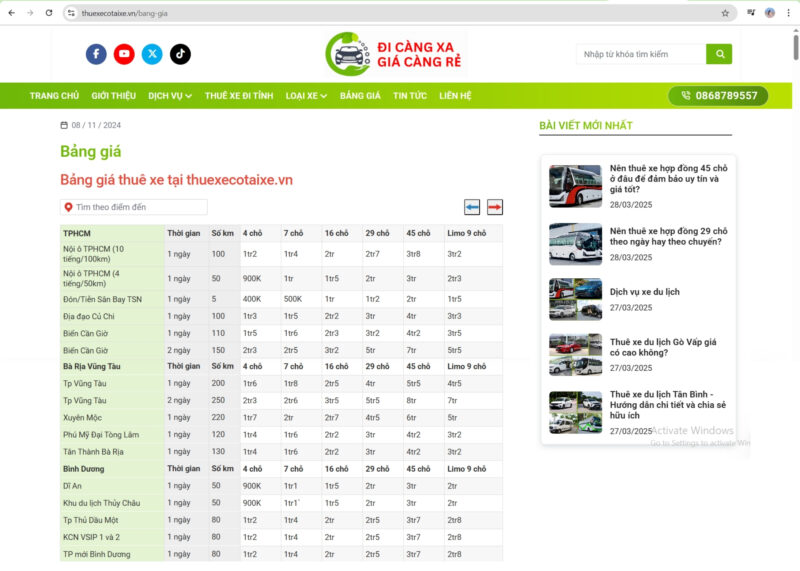Open the Facebook social icon
The width and height of the screenshot is (800, 571).
pyautogui.click(x=96, y=54)
